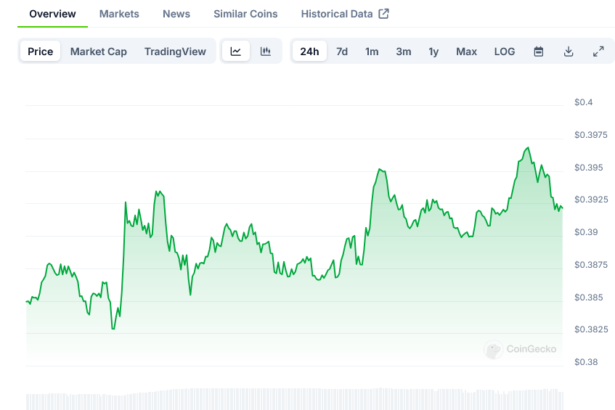Switch to line chart view icon

(x=235, y=51)
